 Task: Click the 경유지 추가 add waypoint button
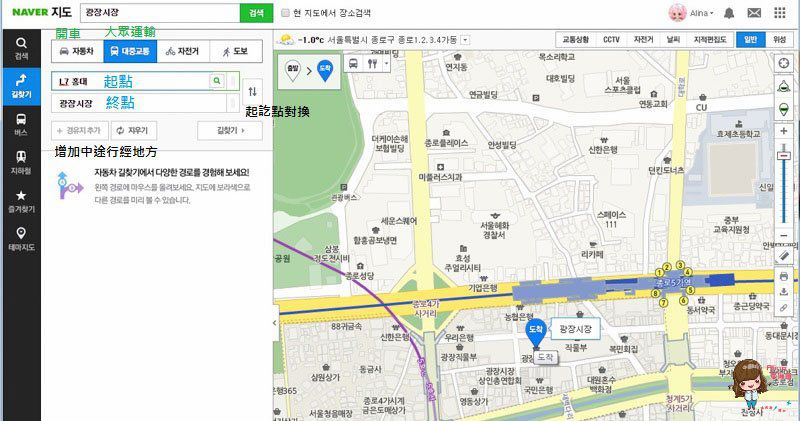[x=80, y=131]
